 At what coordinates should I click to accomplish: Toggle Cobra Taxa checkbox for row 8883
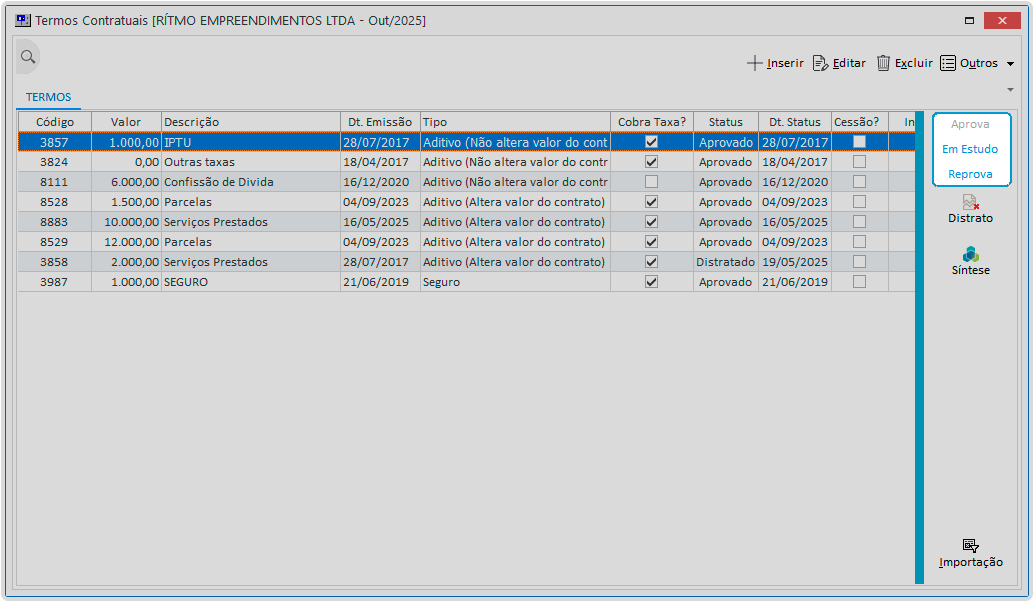point(651,222)
